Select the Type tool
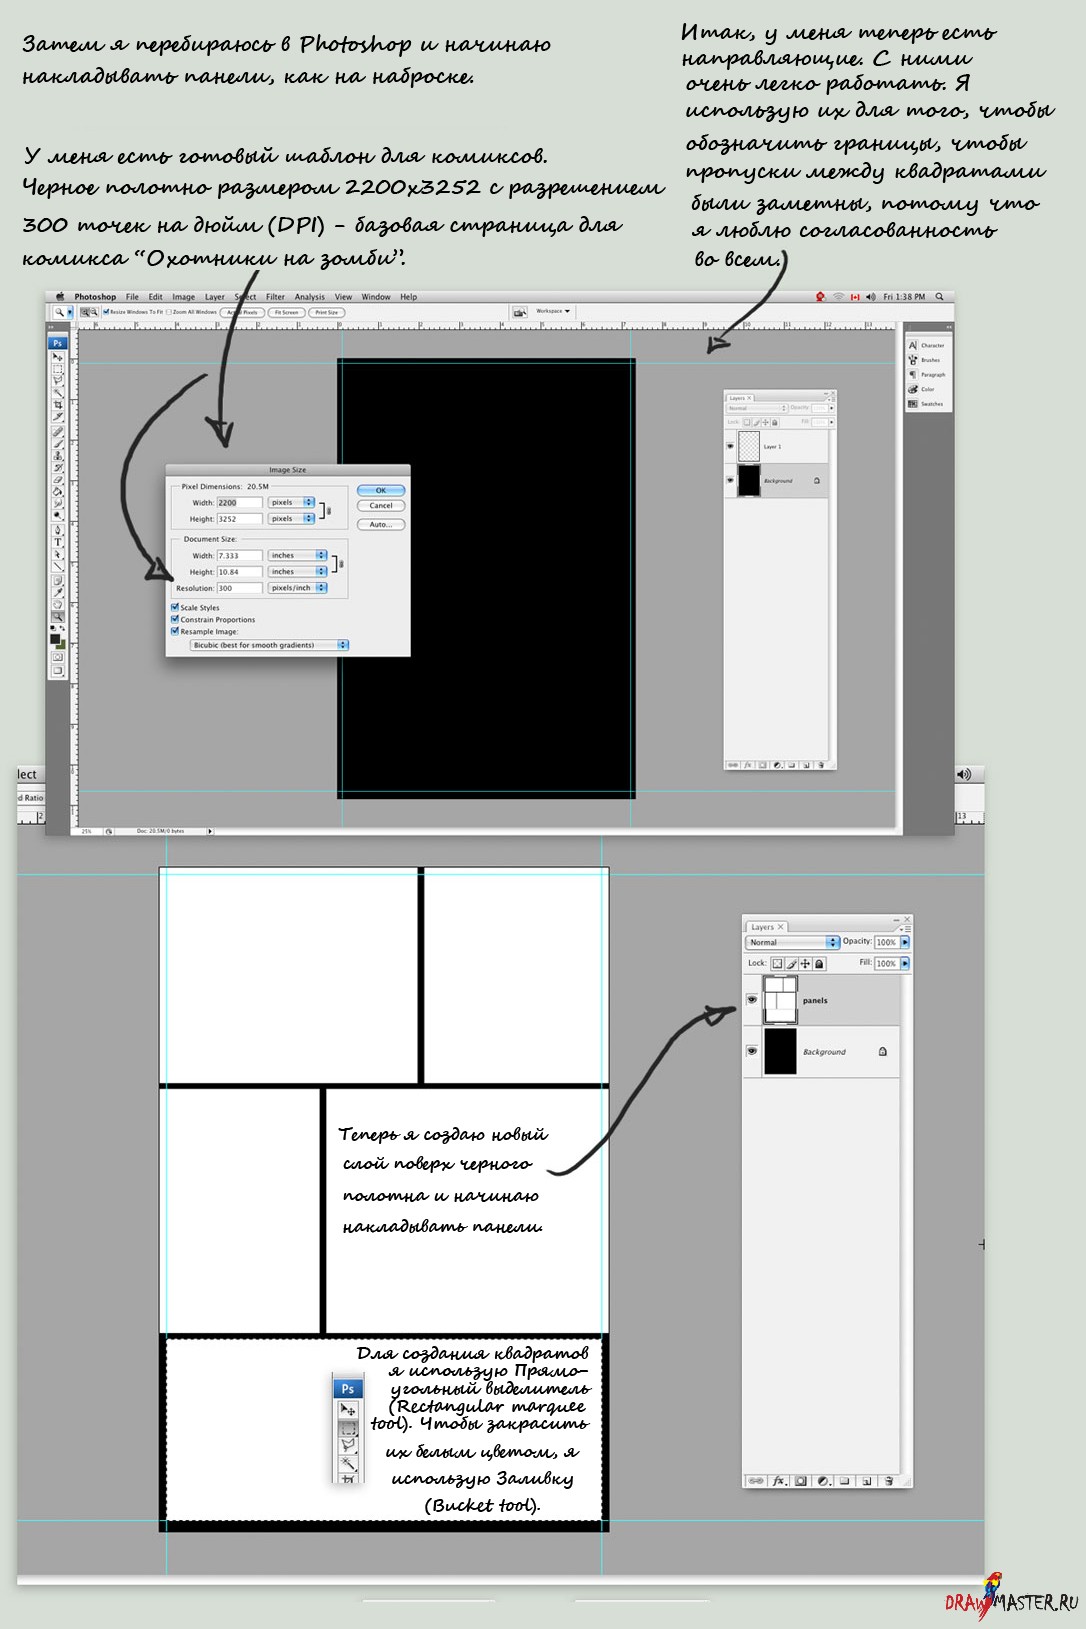1086x1629 pixels. pos(58,542)
